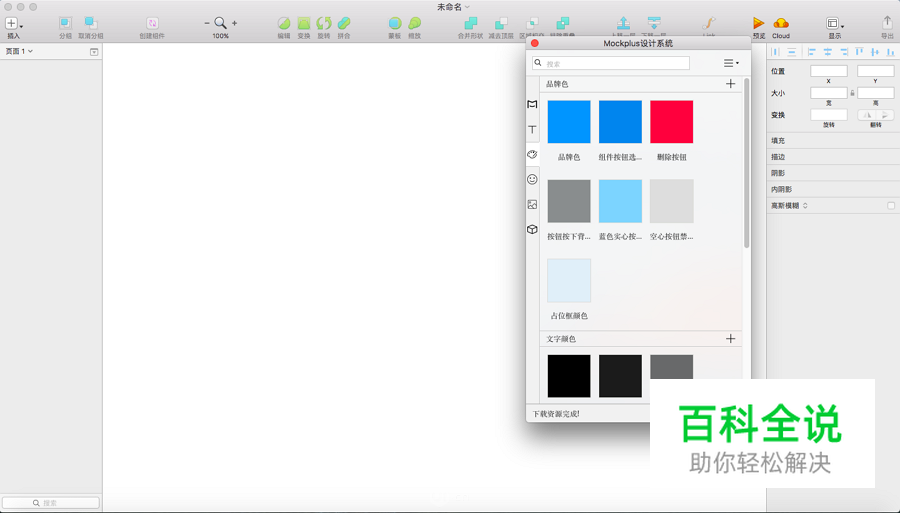Click the move-backward layer icon
This screenshot has height=513, width=900.
[654, 23]
